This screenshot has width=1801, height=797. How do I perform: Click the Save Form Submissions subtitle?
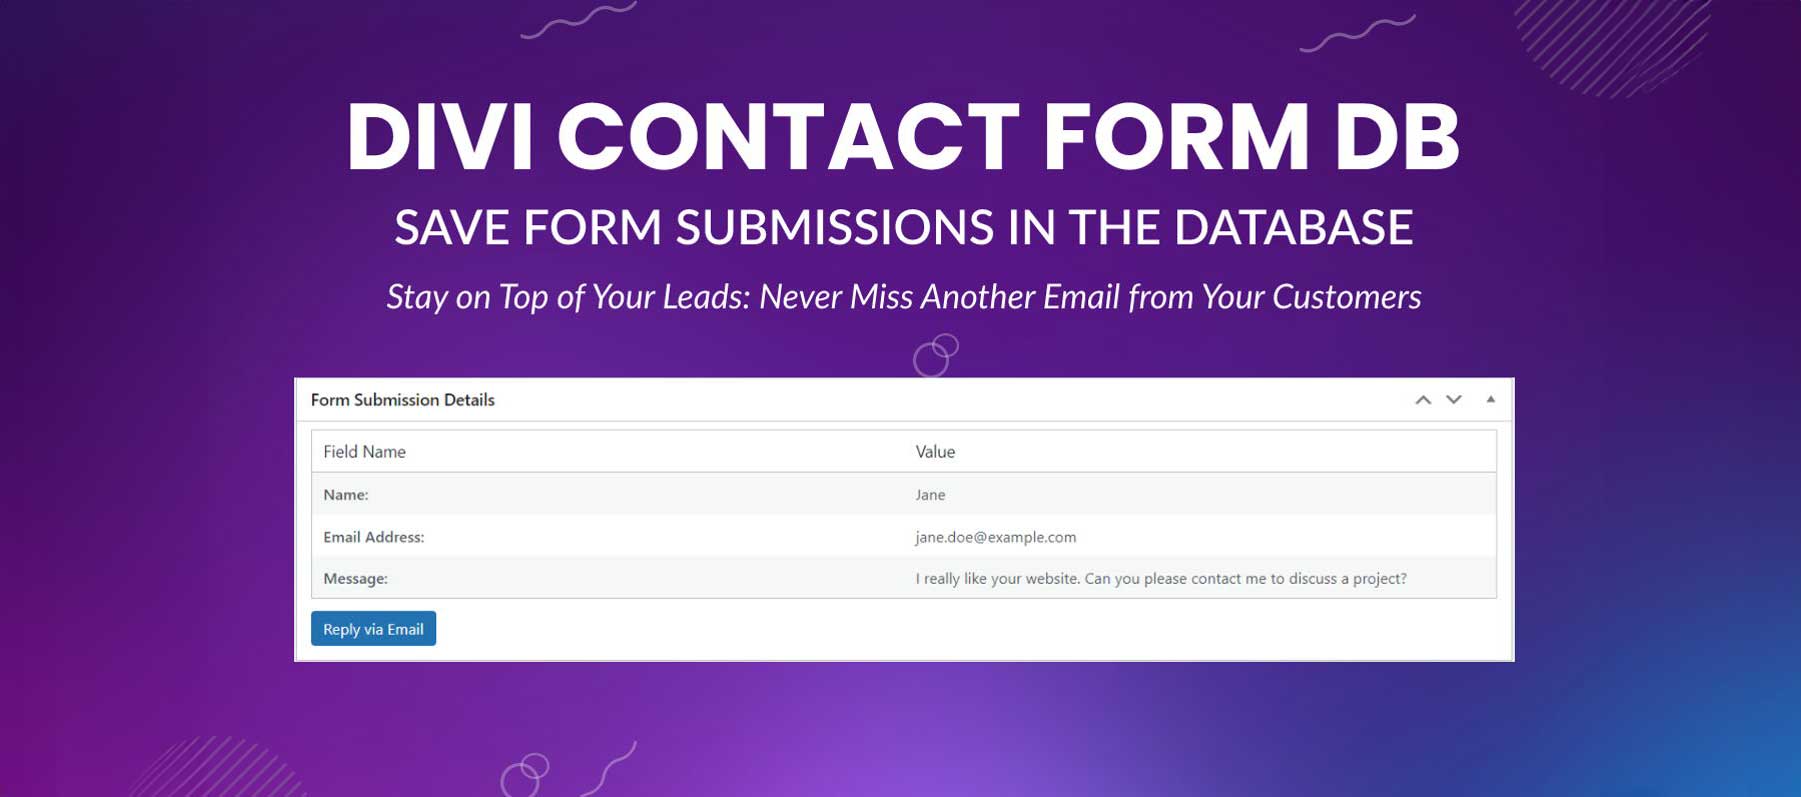tap(903, 227)
